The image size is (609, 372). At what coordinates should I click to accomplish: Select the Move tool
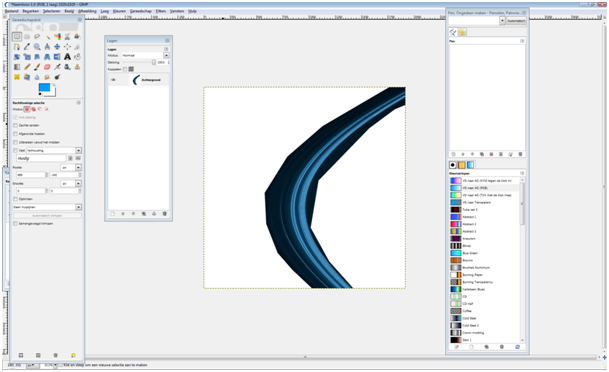[57, 47]
